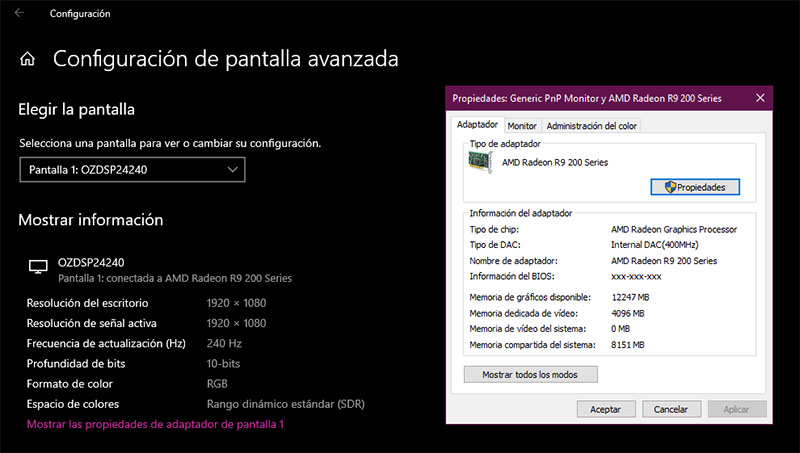Click the Configuración title text
Image resolution: width=800 pixels, height=453 pixels.
[80, 14]
